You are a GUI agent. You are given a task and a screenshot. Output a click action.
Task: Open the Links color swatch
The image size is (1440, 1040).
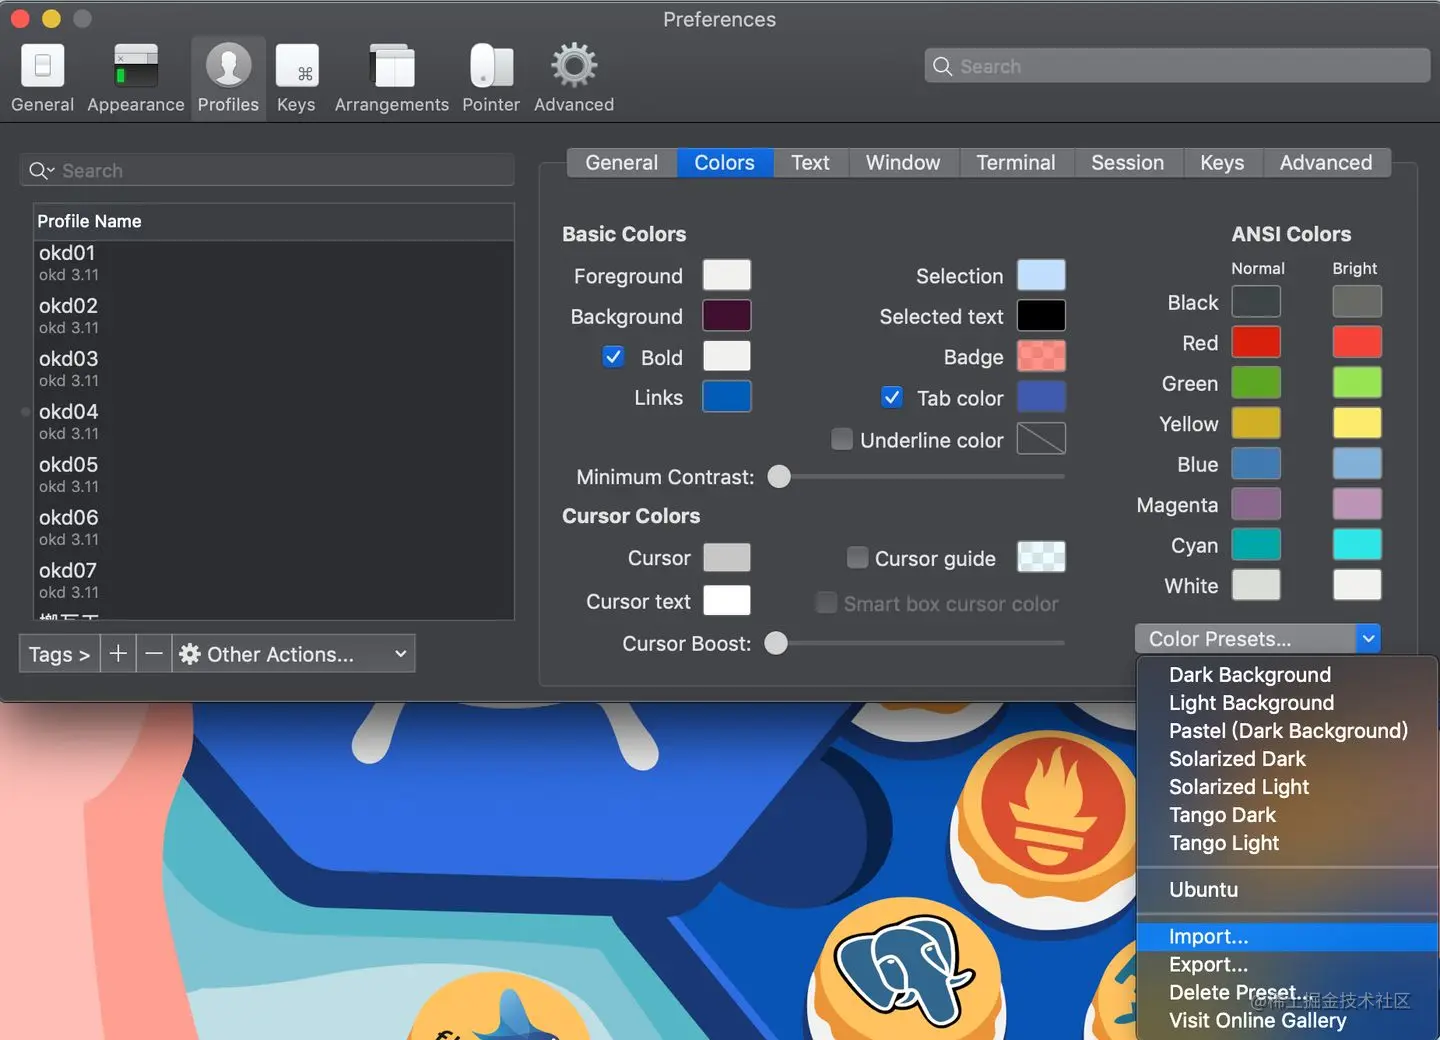click(x=727, y=397)
